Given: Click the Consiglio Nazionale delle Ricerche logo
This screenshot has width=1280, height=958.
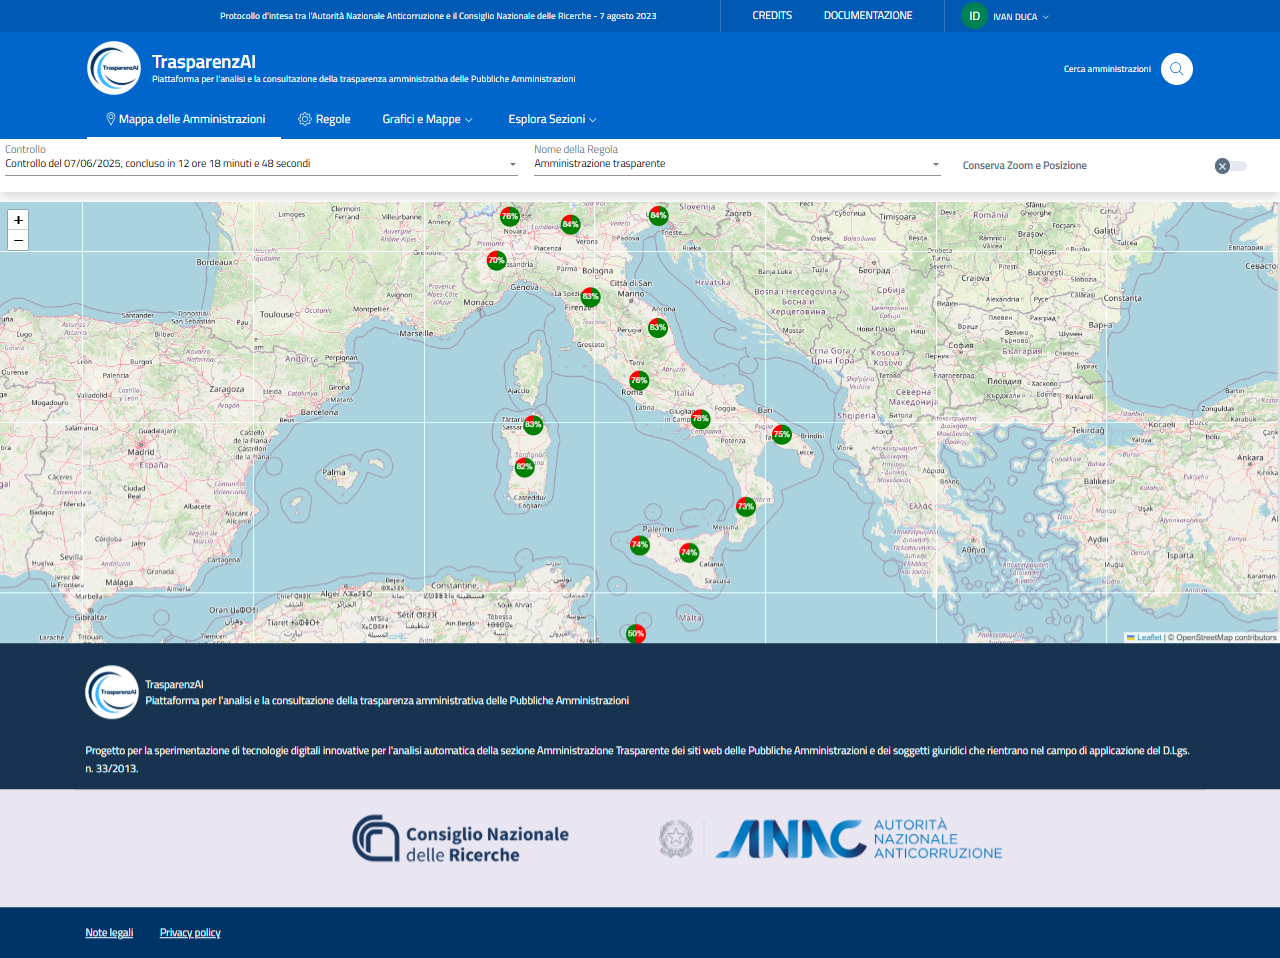Looking at the screenshot, I should click(460, 839).
